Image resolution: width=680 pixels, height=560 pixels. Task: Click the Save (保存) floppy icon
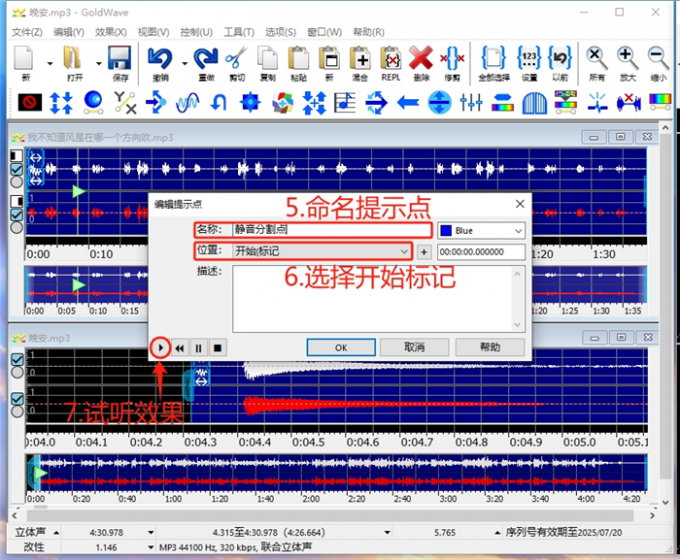[x=119, y=59]
